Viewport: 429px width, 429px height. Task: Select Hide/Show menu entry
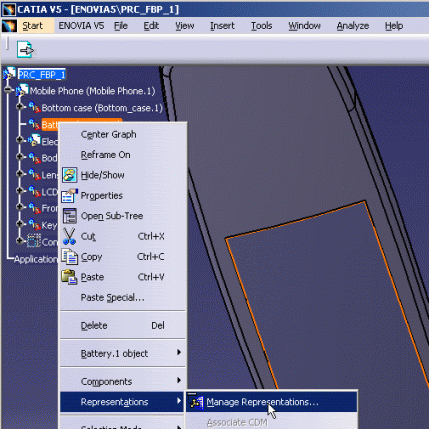[x=122, y=175]
